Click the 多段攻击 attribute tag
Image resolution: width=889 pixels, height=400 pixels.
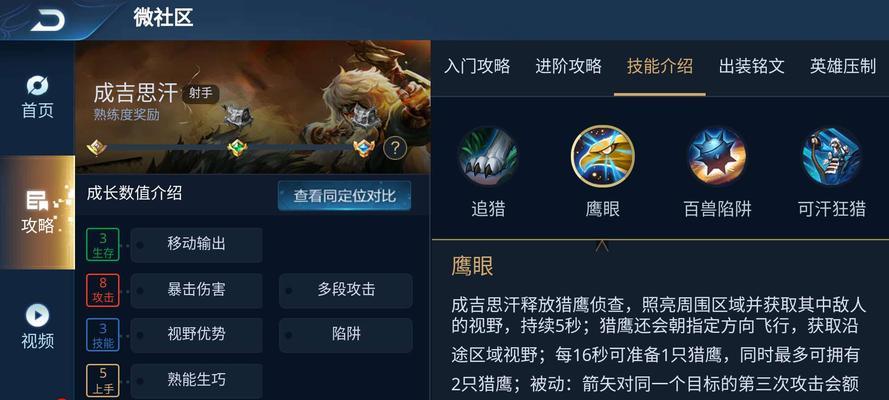pos(346,290)
